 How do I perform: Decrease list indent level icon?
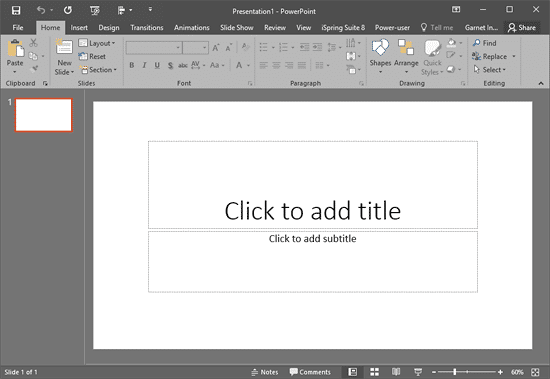click(304, 47)
